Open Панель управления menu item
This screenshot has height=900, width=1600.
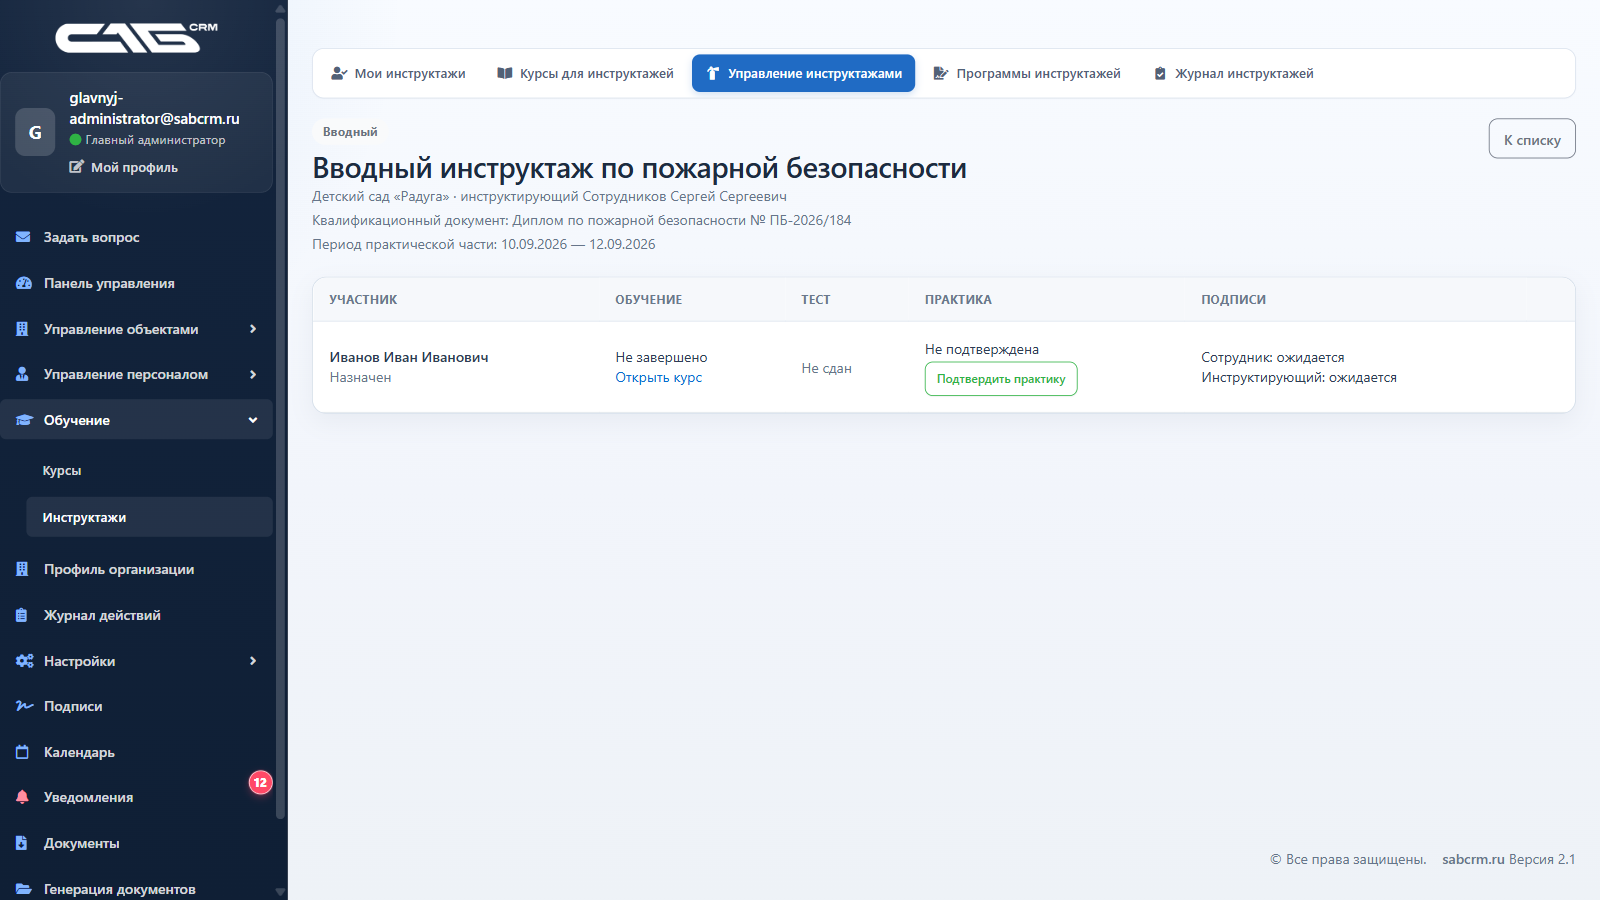click(x=136, y=283)
